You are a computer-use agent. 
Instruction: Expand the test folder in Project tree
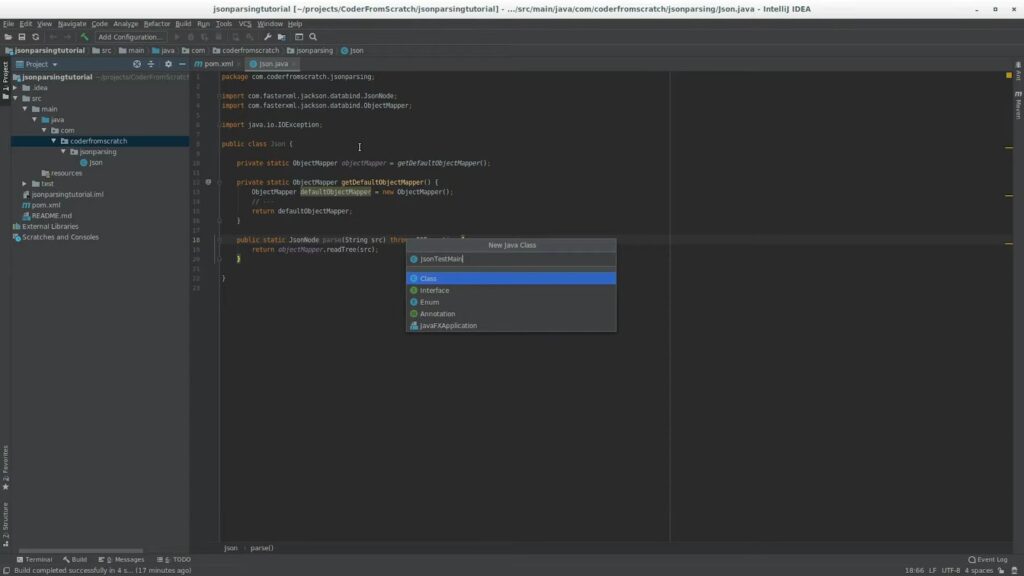(x=25, y=183)
